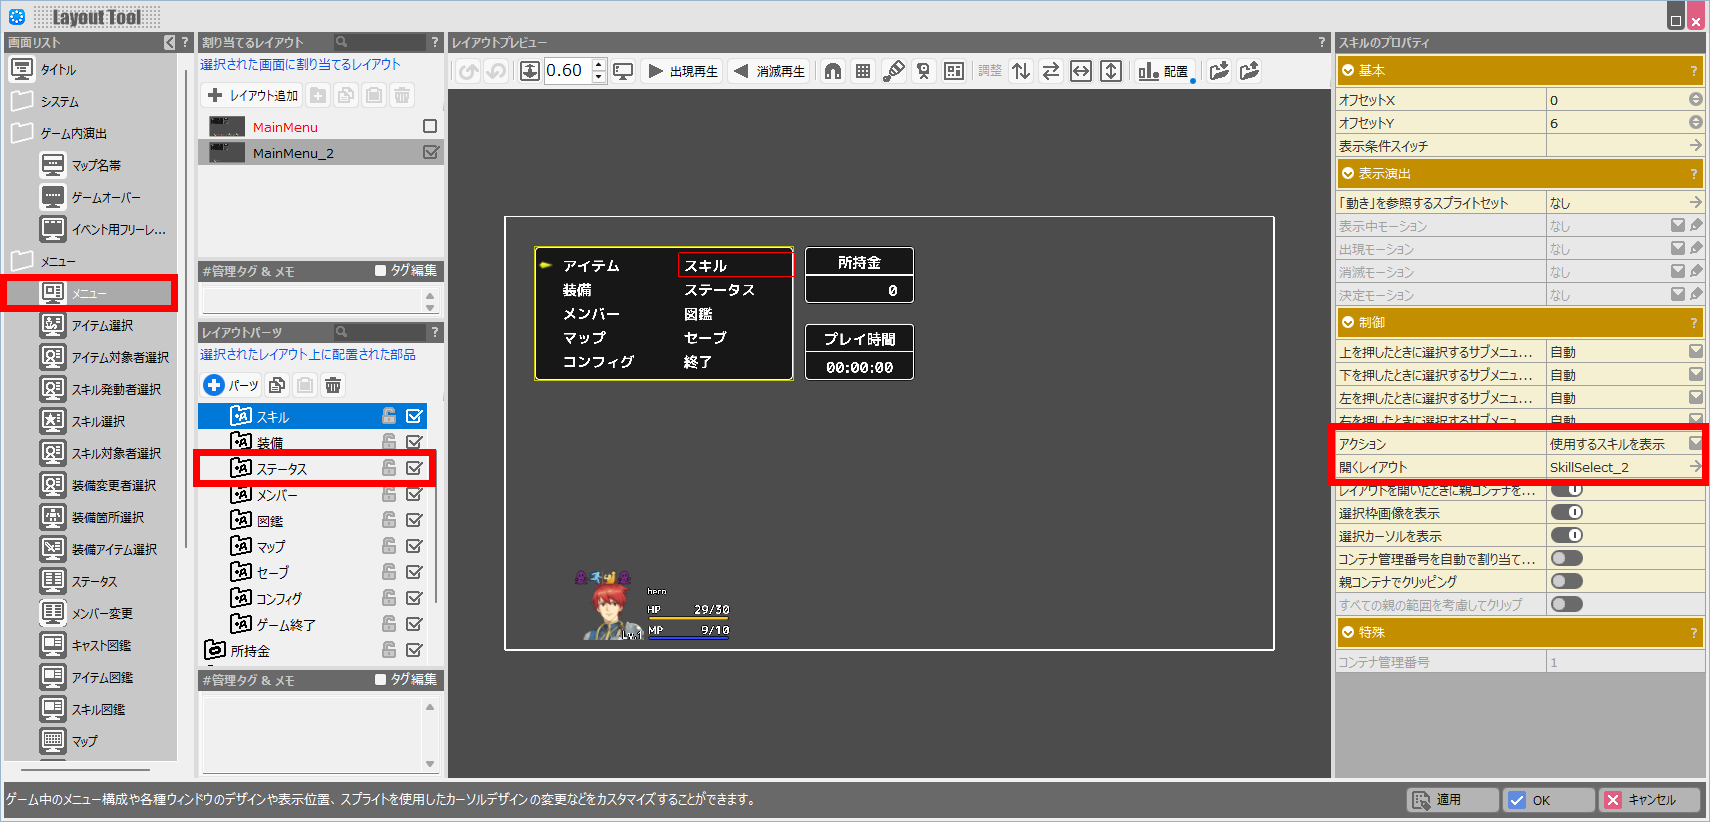Click the 適用 apply button
The height and width of the screenshot is (822, 1710).
click(1451, 800)
